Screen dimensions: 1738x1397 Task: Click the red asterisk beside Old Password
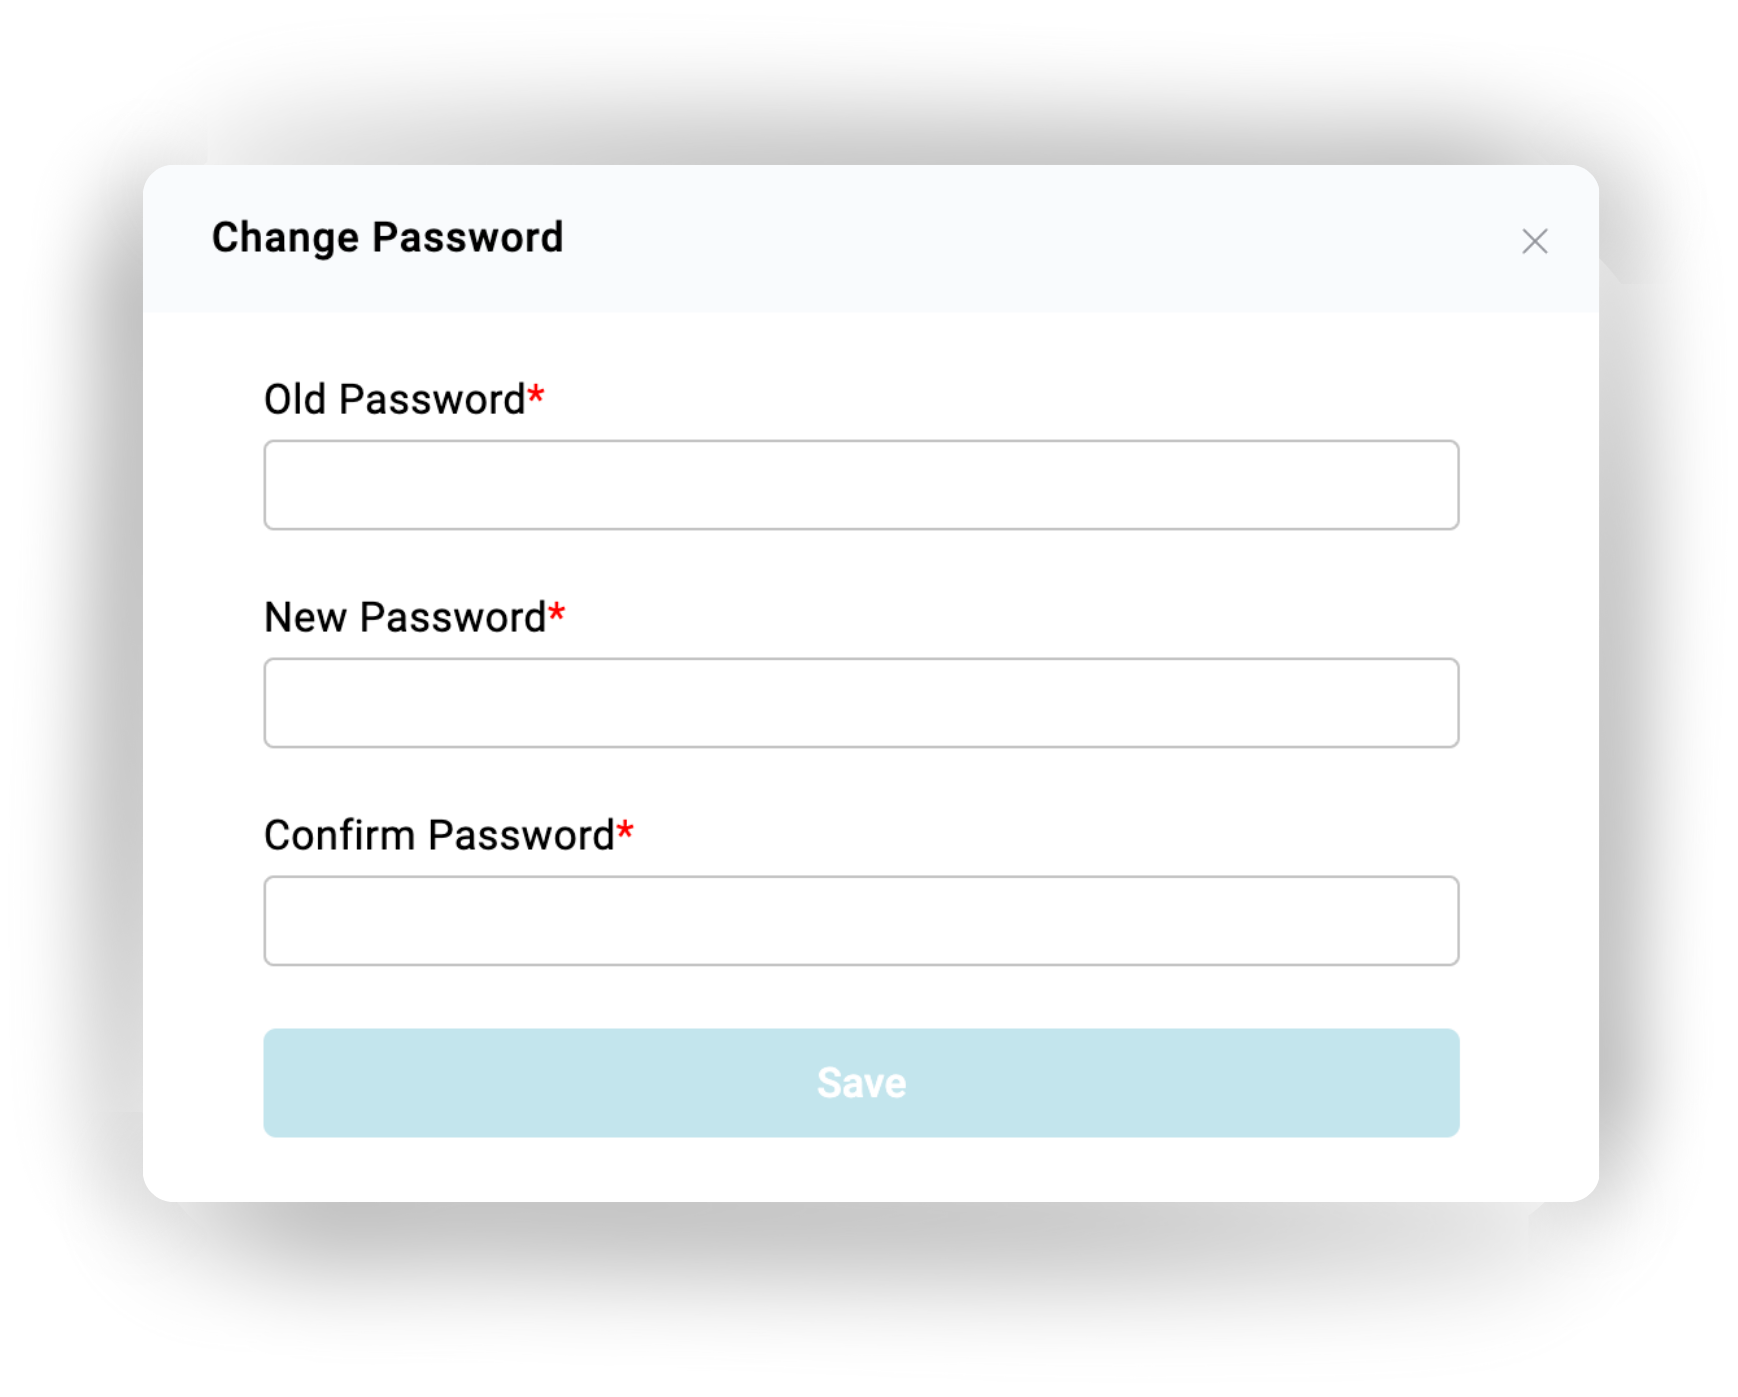536,396
